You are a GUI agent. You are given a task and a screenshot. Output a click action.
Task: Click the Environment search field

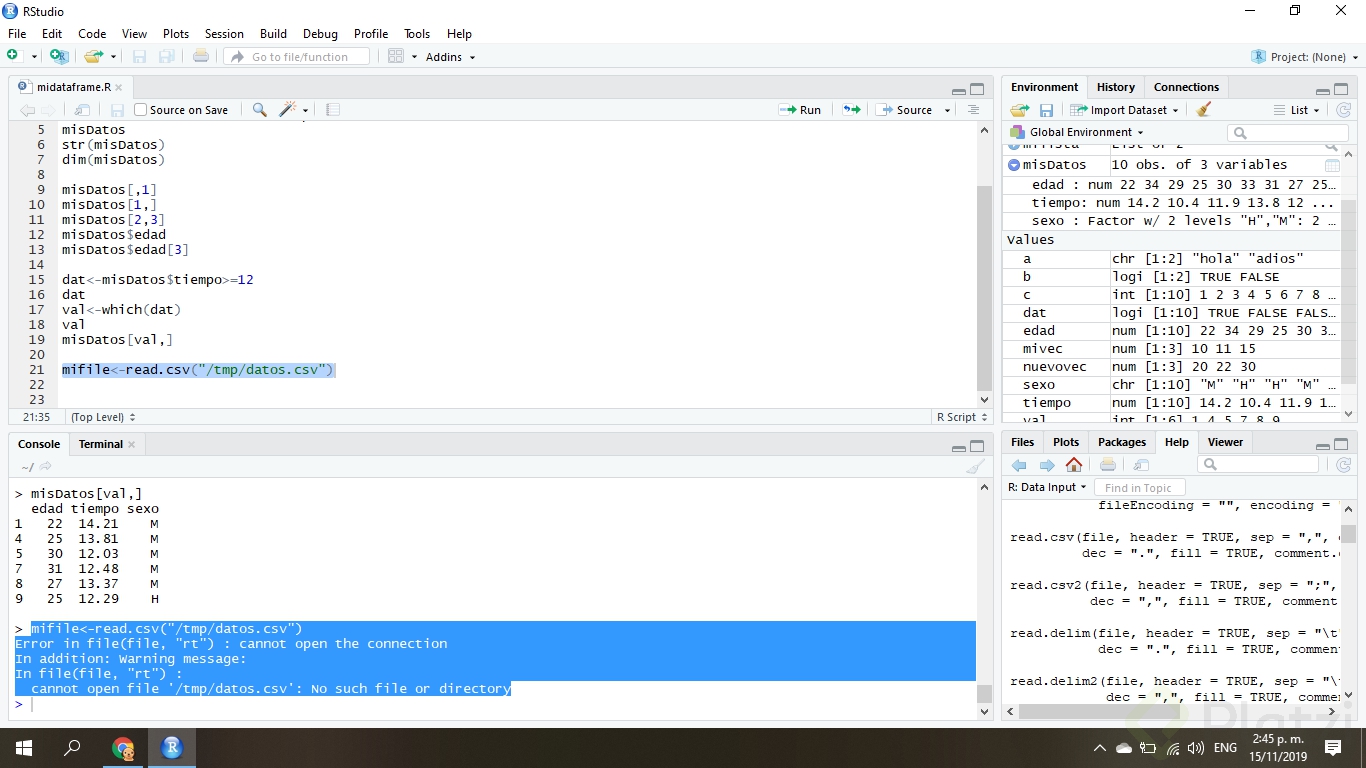click(x=1288, y=133)
